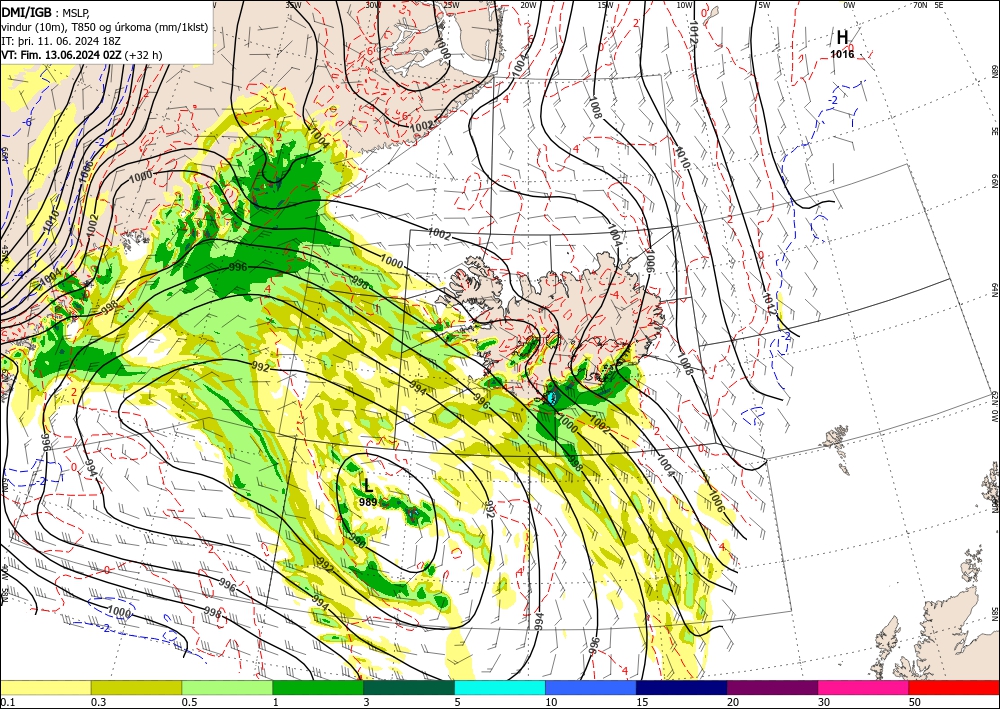
Task: Click the '25W' longitude label
Action: click(451, 5)
